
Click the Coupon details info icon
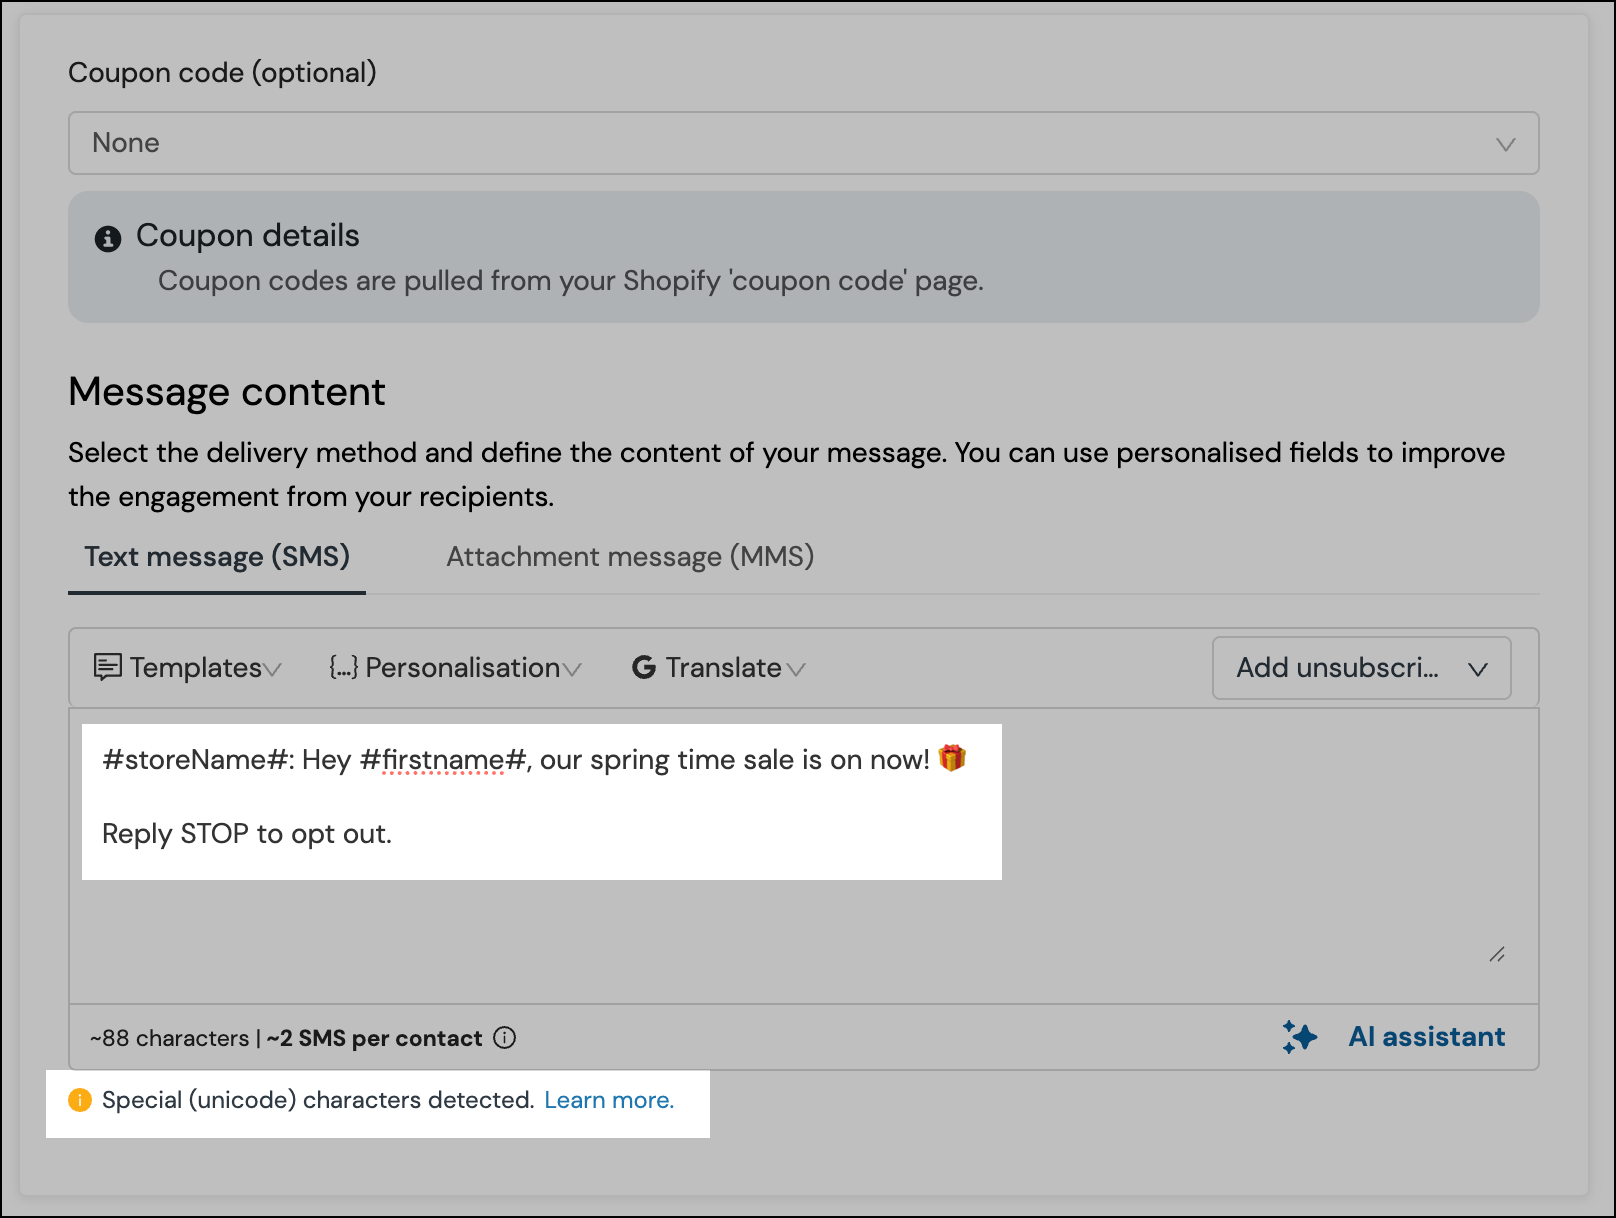click(x=107, y=239)
